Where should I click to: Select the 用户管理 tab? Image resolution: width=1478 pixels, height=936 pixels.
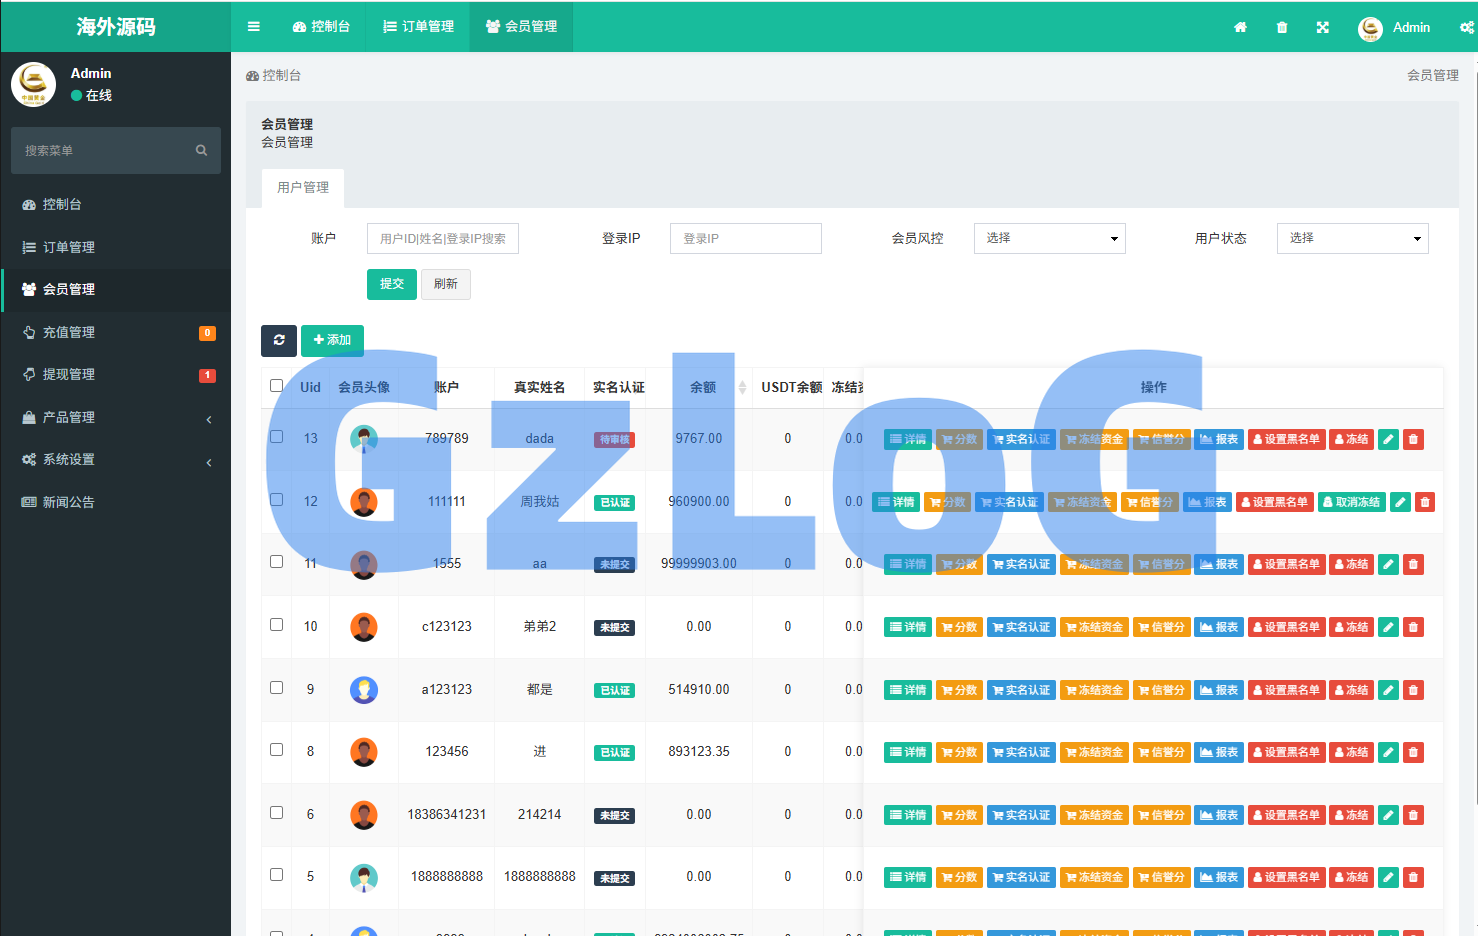pyautogui.click(x=303, y=187)
